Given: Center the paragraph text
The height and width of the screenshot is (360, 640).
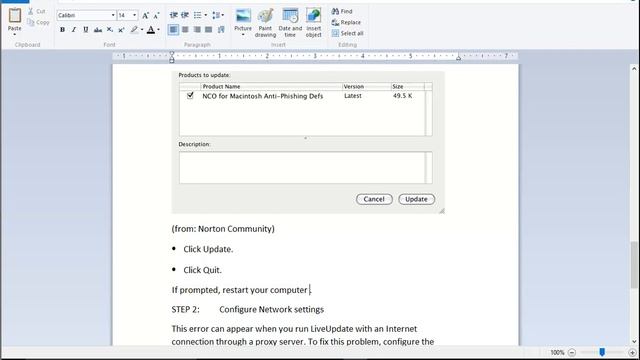Looking at the screenshot, I should (185, 29).
